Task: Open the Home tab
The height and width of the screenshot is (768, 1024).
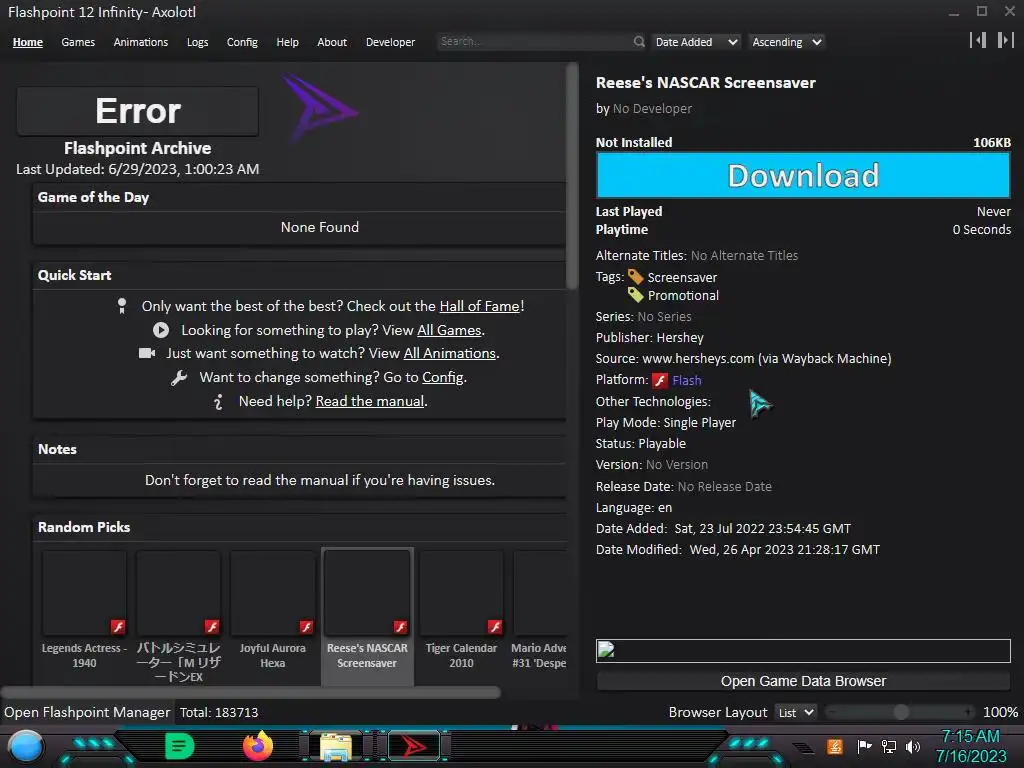Action: point(27,42)
